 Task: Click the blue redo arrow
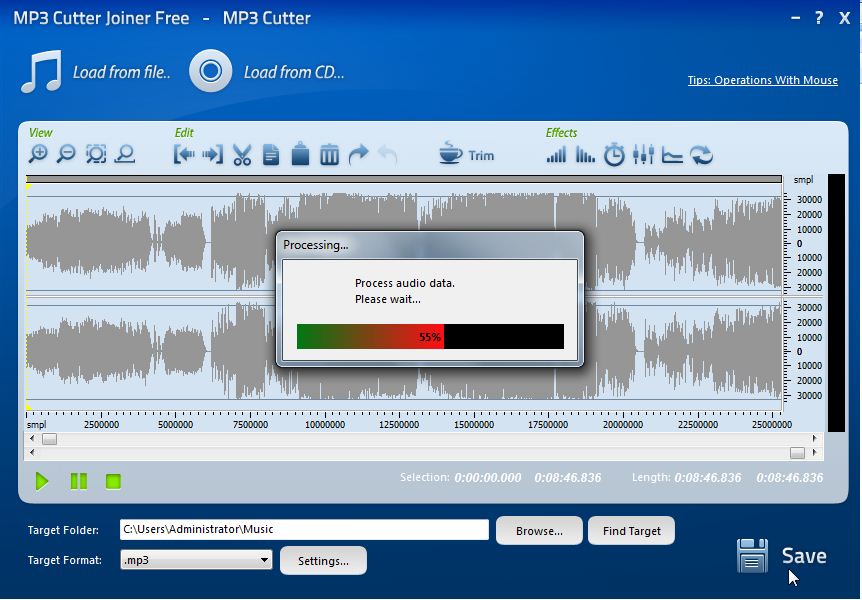(x=358, y=155)
